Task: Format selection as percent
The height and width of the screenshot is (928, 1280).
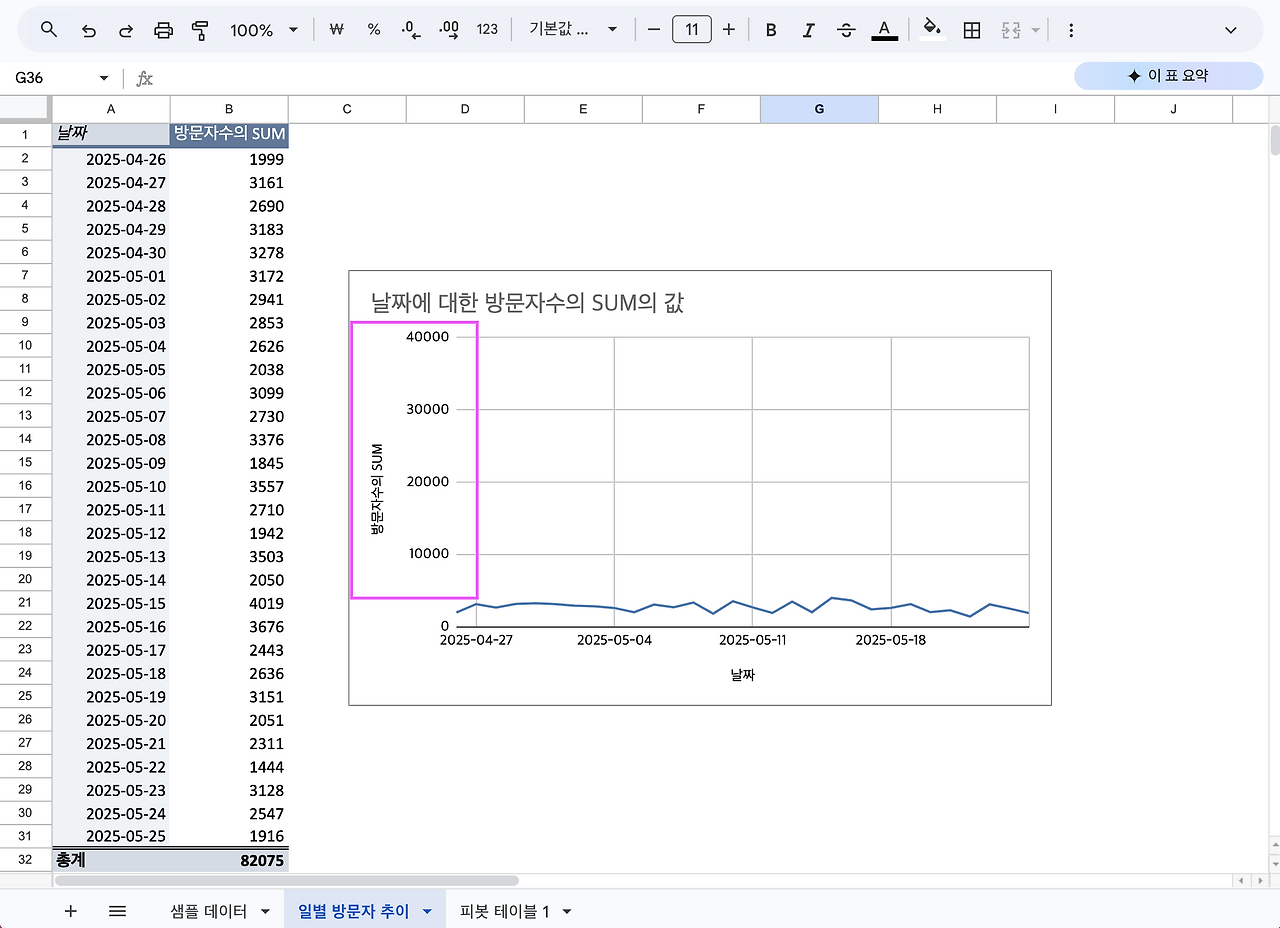Action: (x=373, y=30)
